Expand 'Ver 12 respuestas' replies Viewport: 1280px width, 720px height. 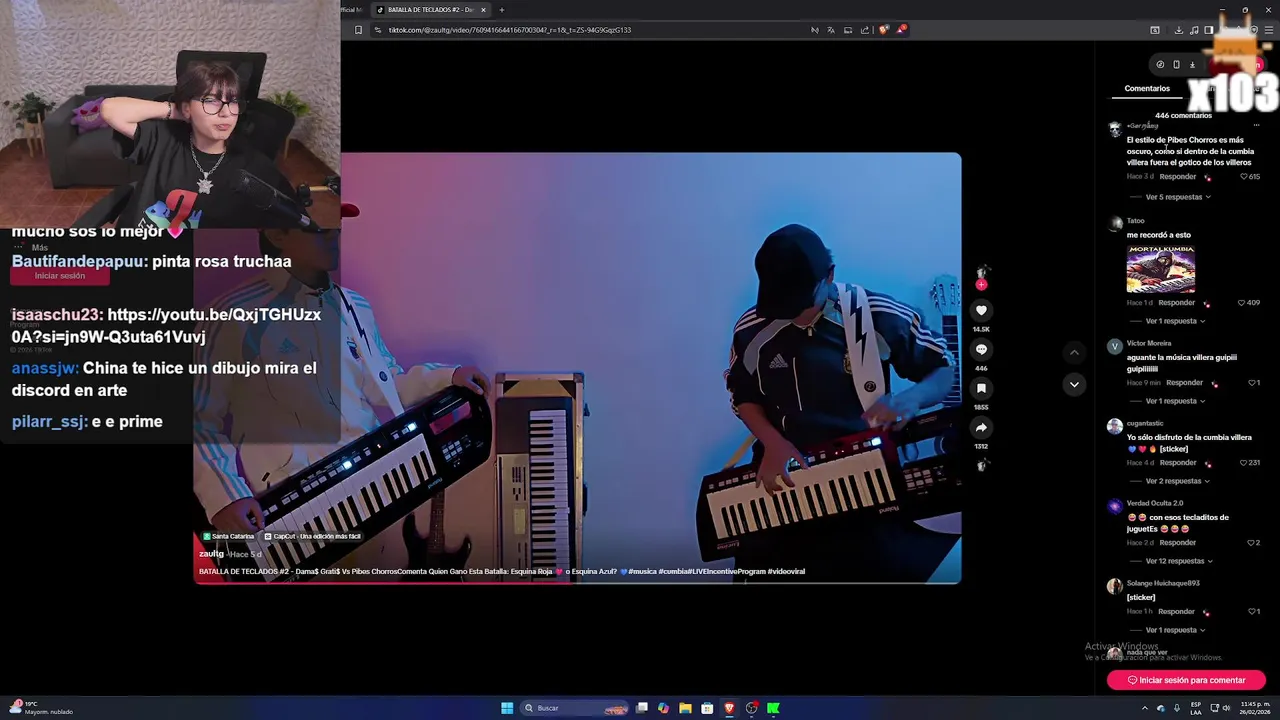1179,561
